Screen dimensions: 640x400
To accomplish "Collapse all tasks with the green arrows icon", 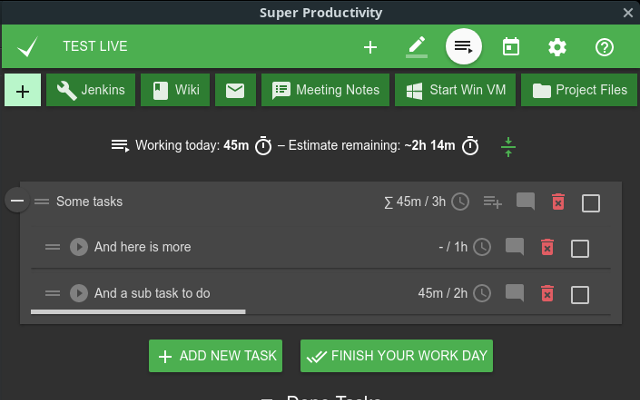I will [x=508, y=146].
